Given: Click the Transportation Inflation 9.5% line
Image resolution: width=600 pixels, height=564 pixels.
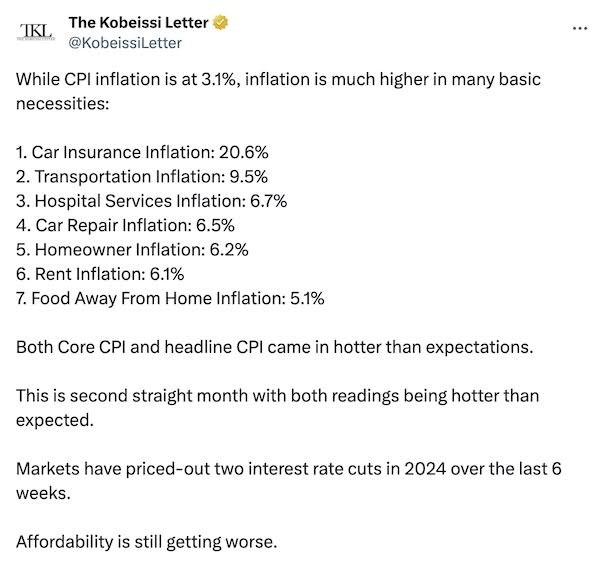Looking at the screenshot, I should click(x=142, y=177).
